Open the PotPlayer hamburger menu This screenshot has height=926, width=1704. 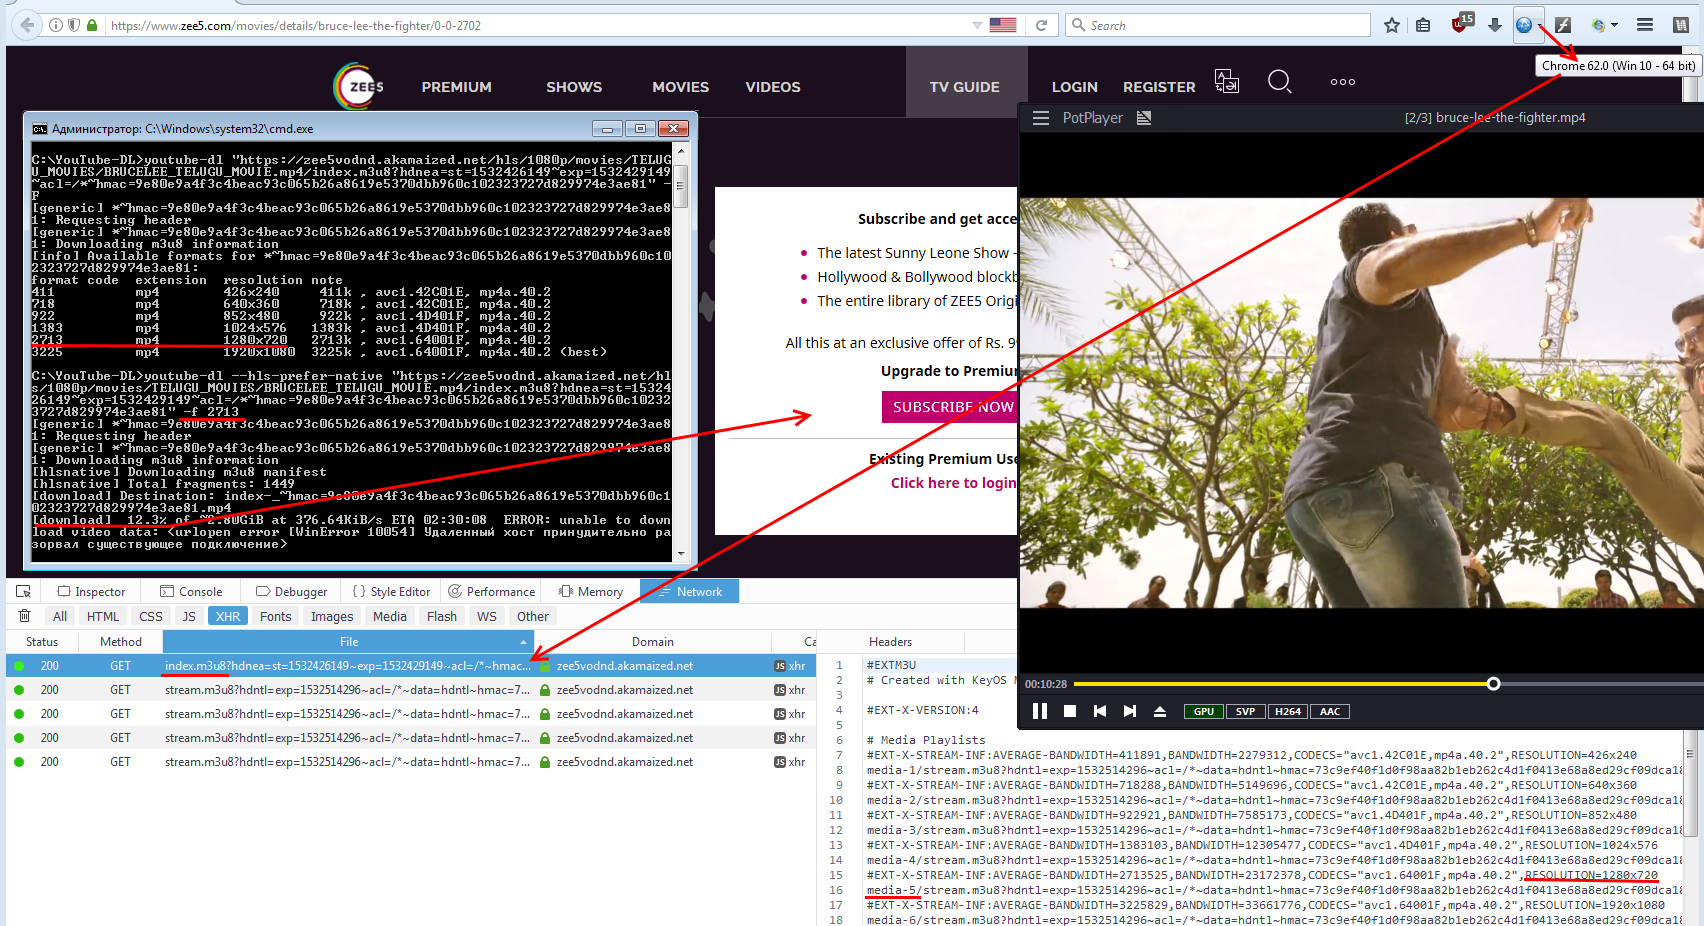(x=1041, y=118)
